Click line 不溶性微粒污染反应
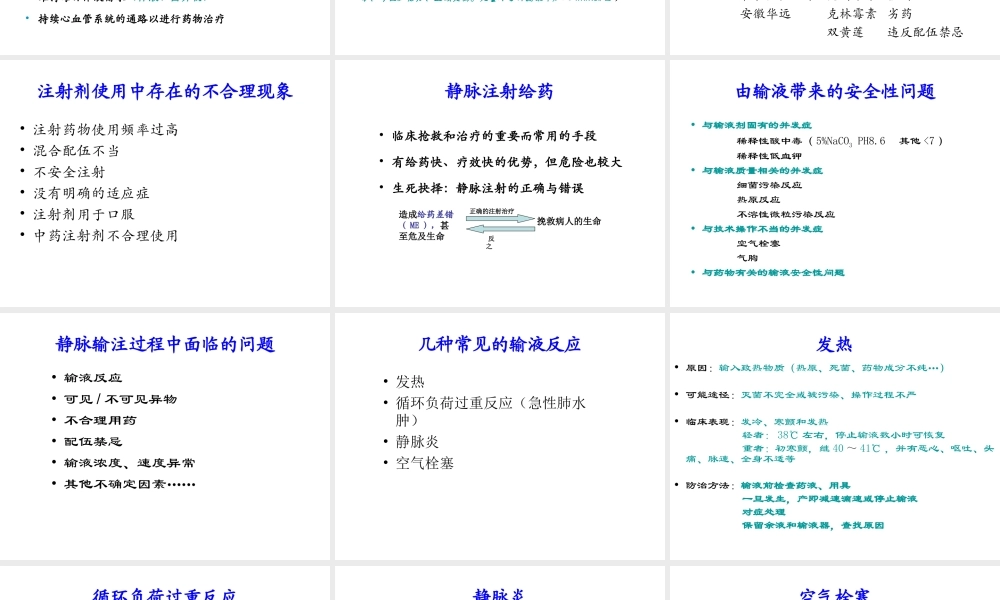The height and width of the screenshot is (600, 1000). pos(786,215)
